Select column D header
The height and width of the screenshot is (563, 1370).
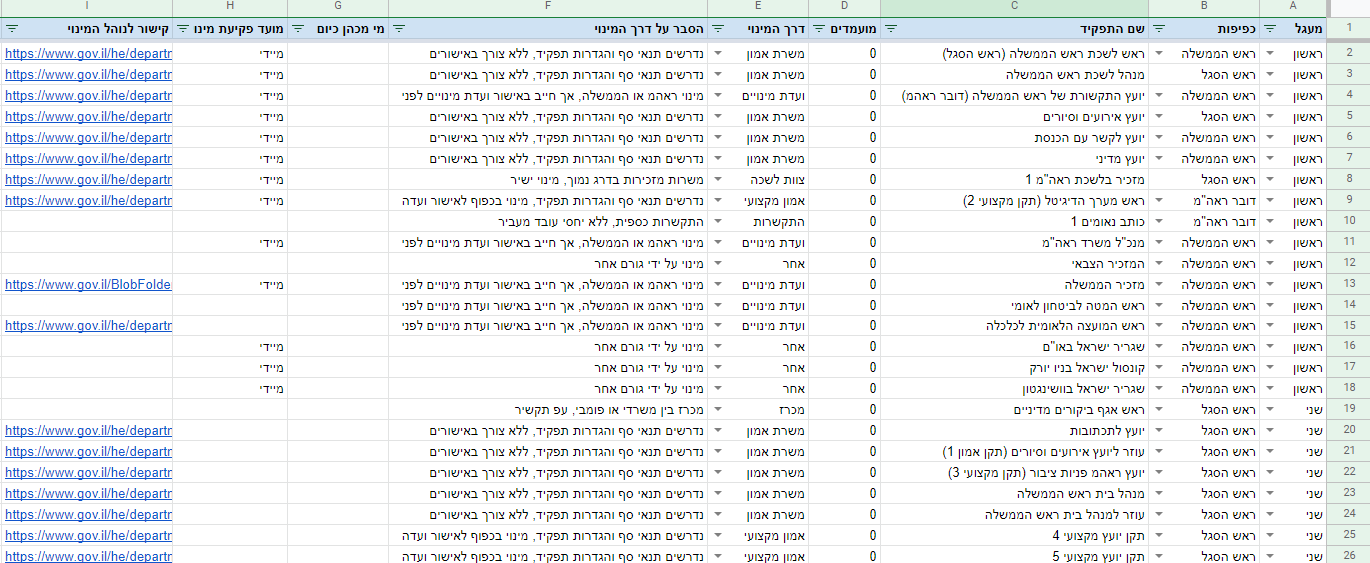click(845, 8)
